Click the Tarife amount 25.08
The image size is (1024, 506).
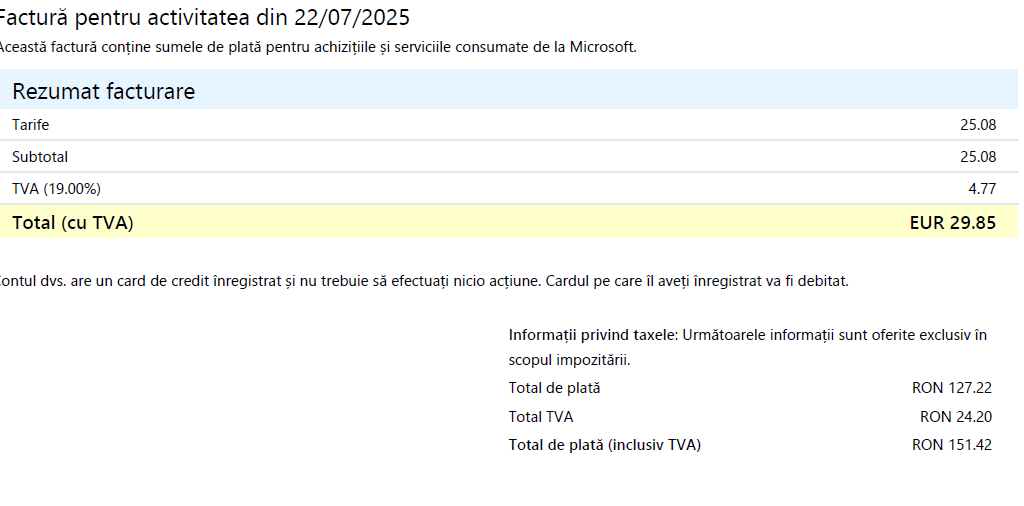978,125
